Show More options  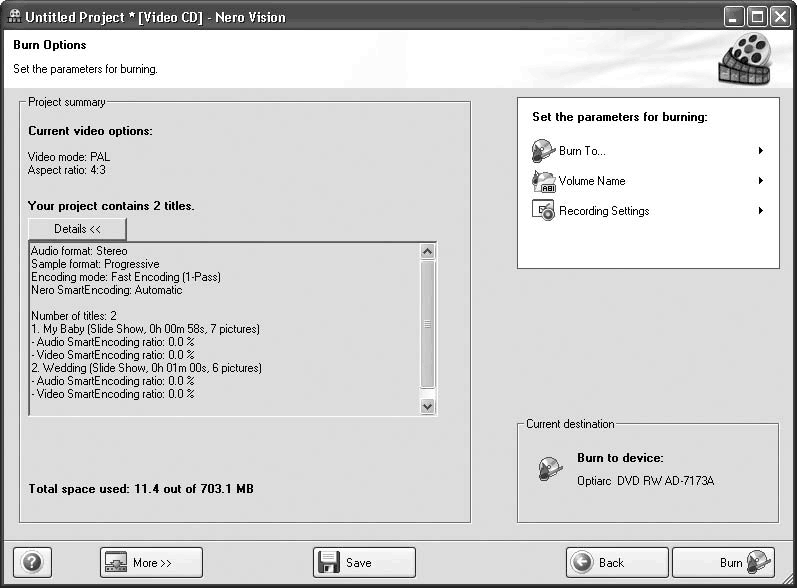point(151,562)
